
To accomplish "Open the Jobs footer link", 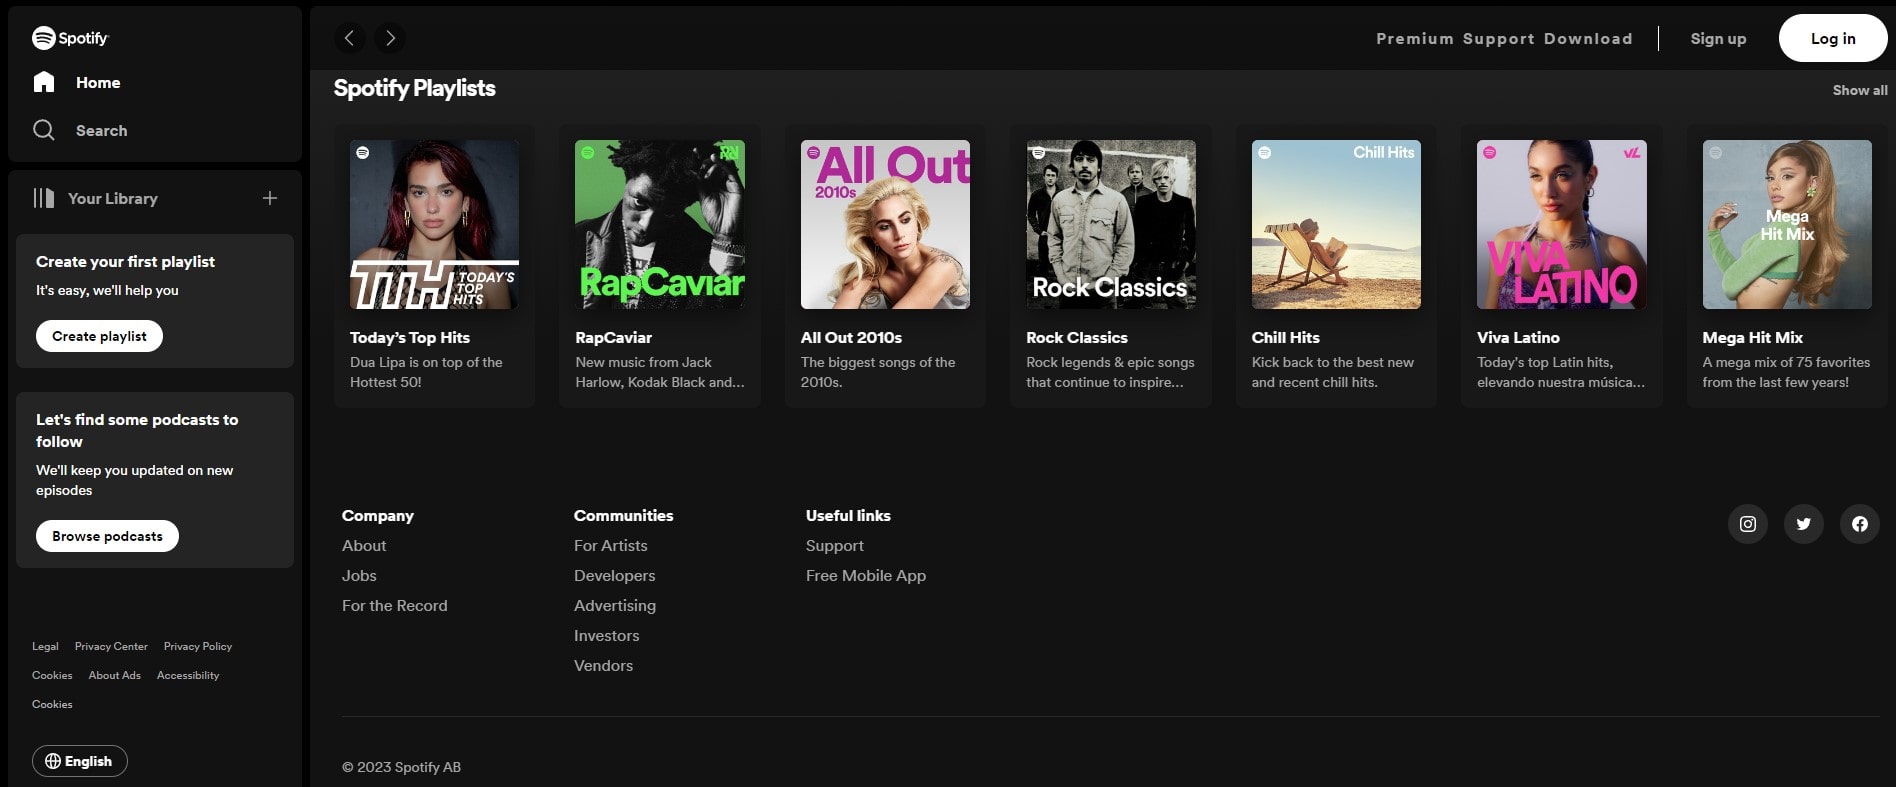I will 359,576.
